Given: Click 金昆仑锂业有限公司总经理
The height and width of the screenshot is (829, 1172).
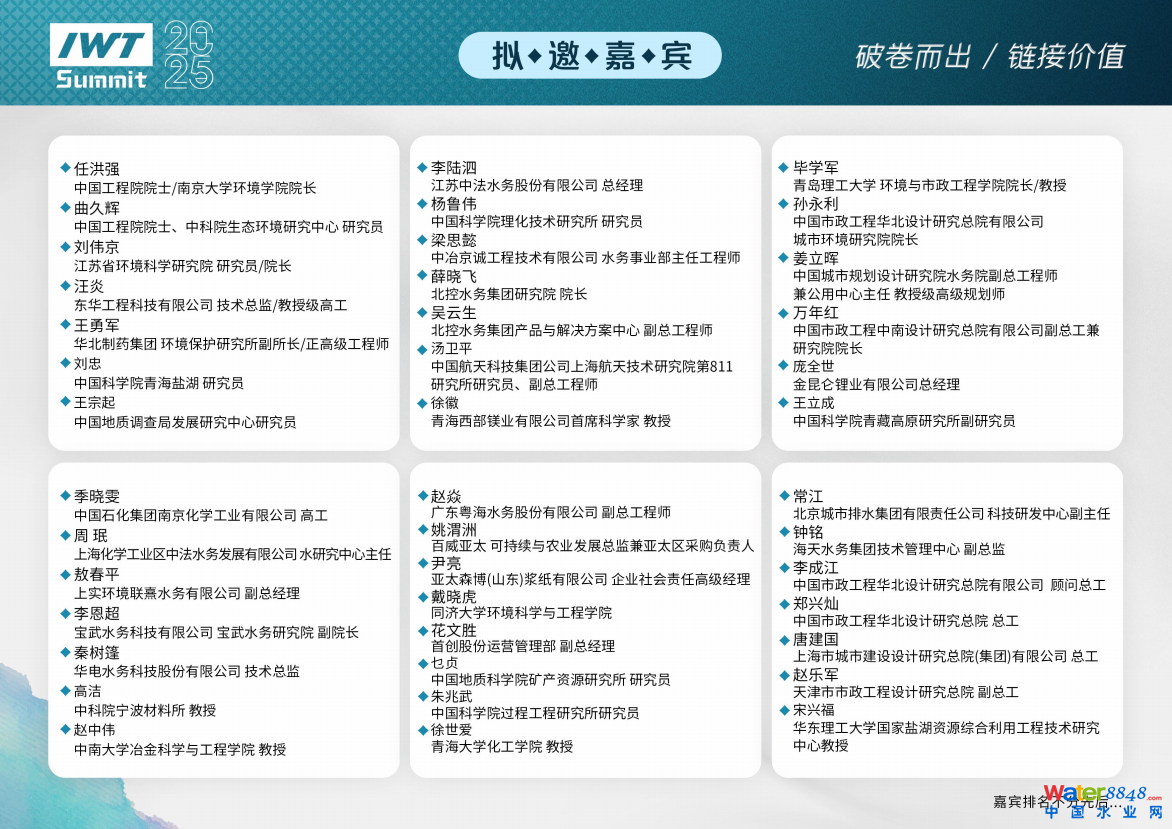Looking at the screenshot, I should (x=876, y=384).
